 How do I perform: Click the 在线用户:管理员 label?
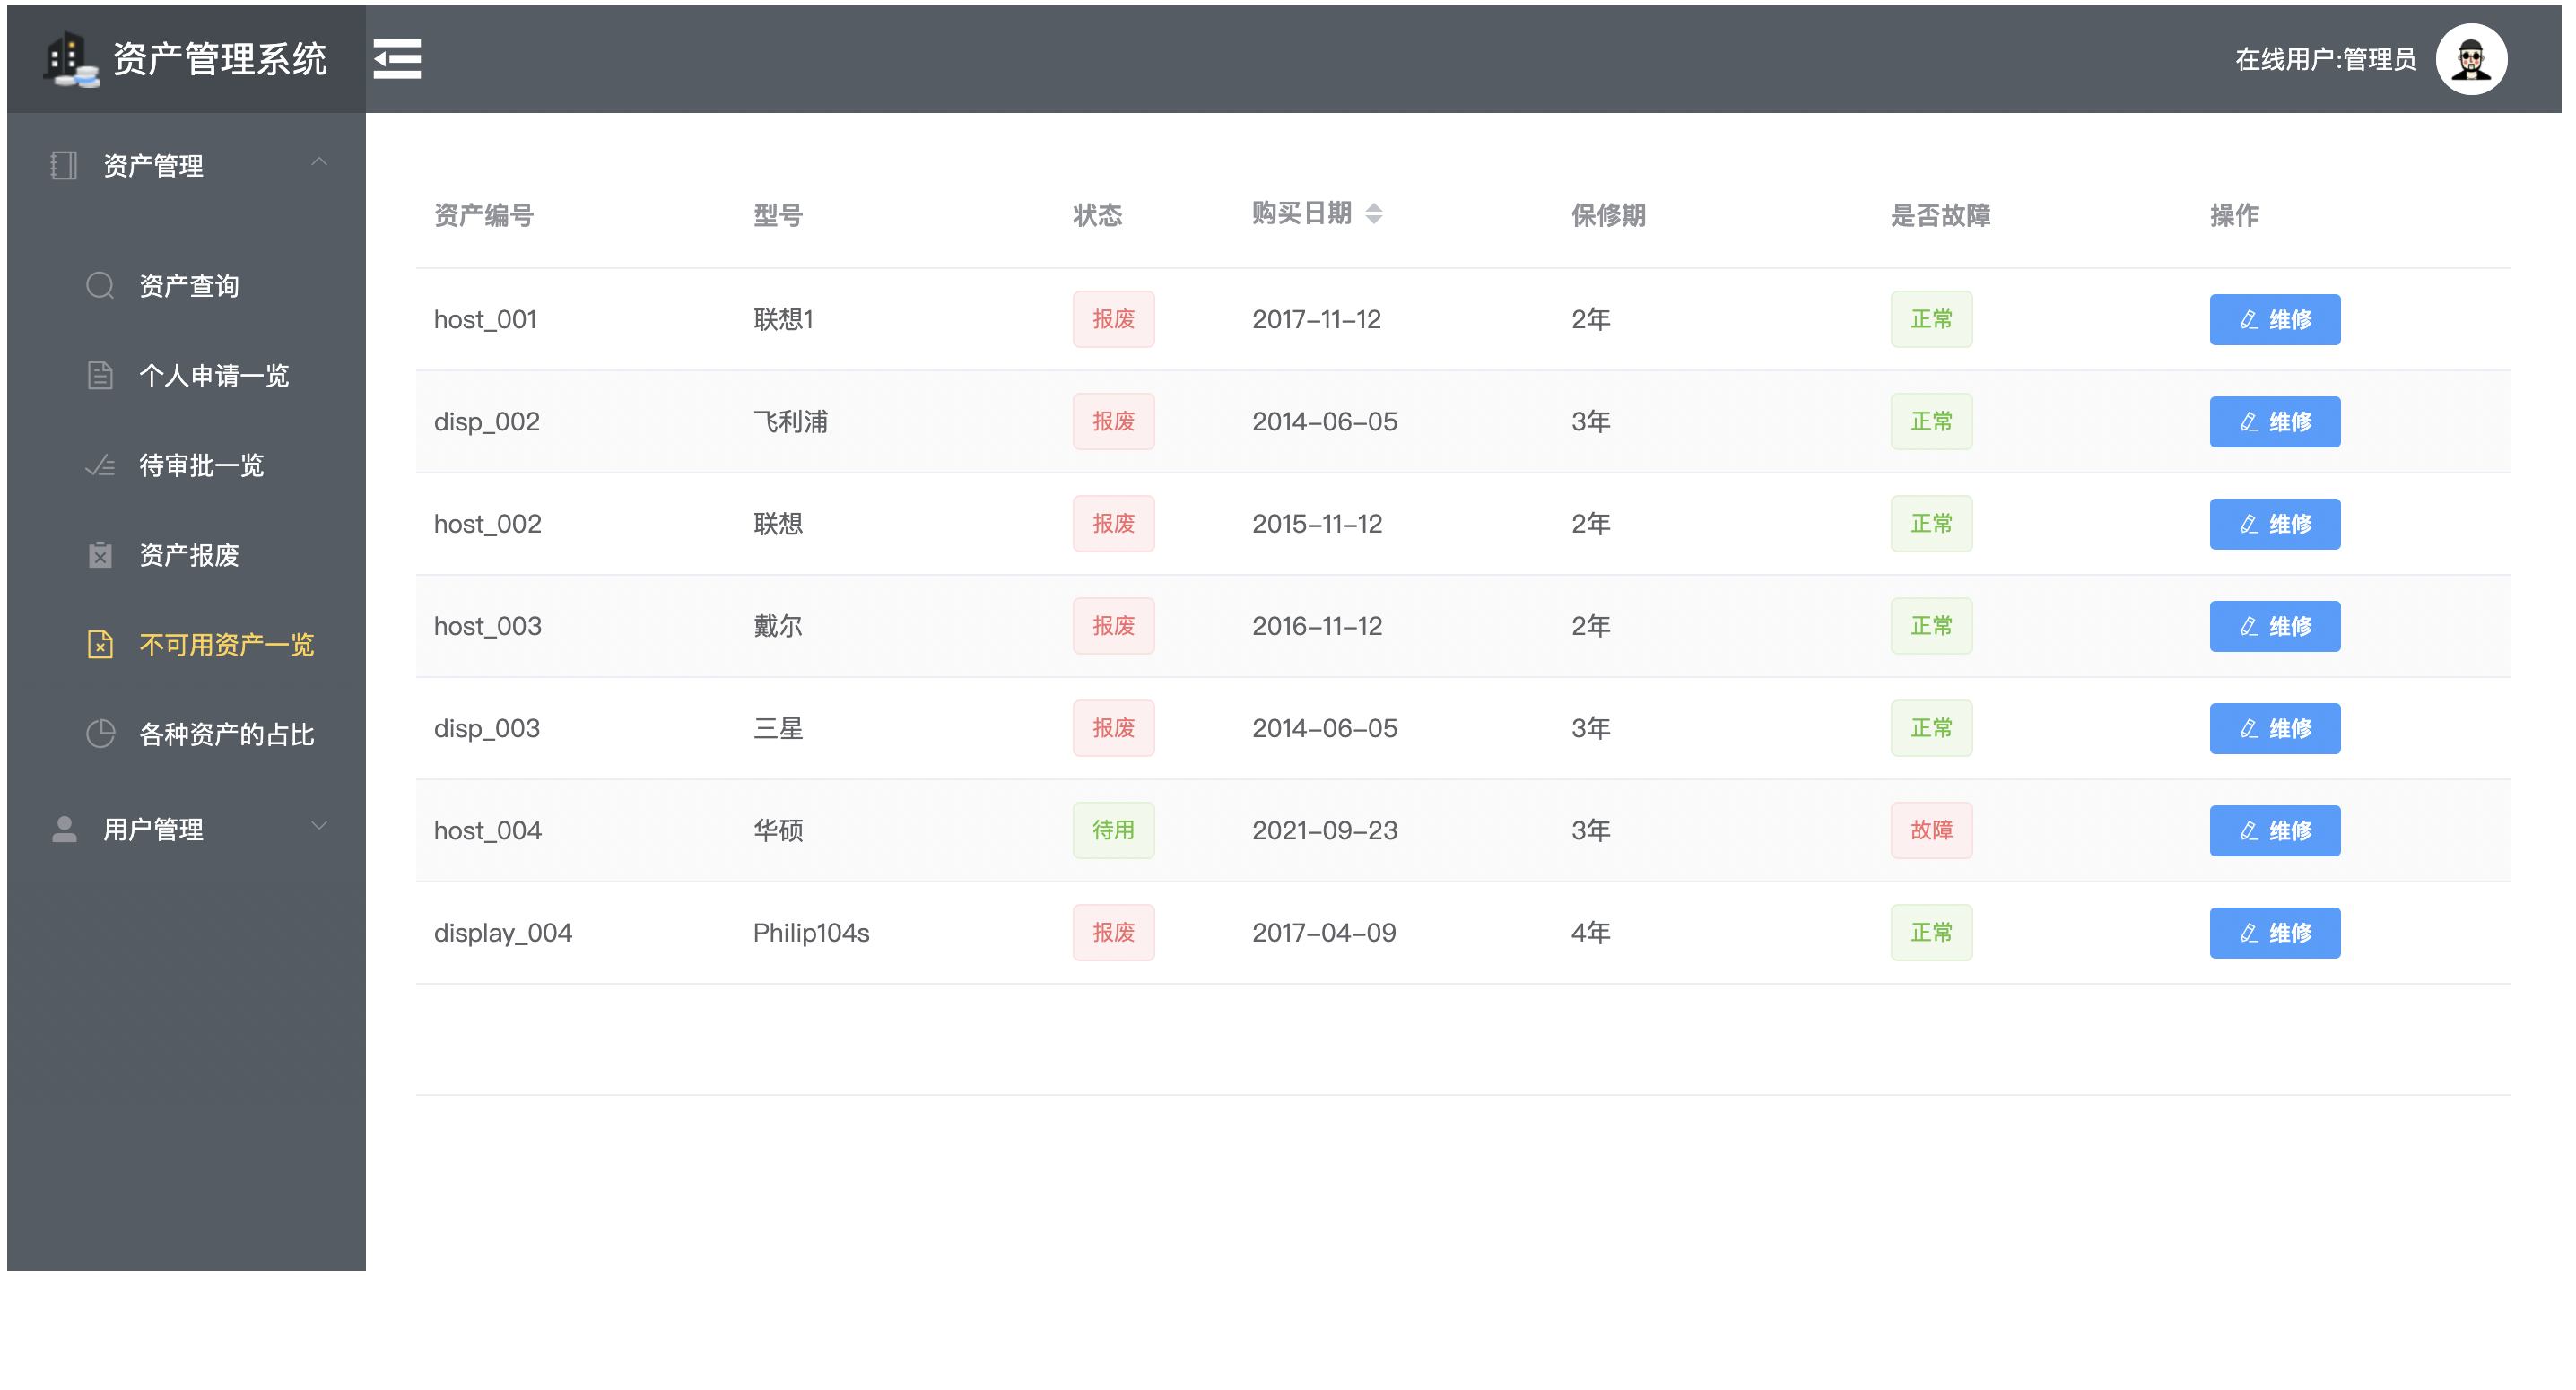pos(2326,59)
